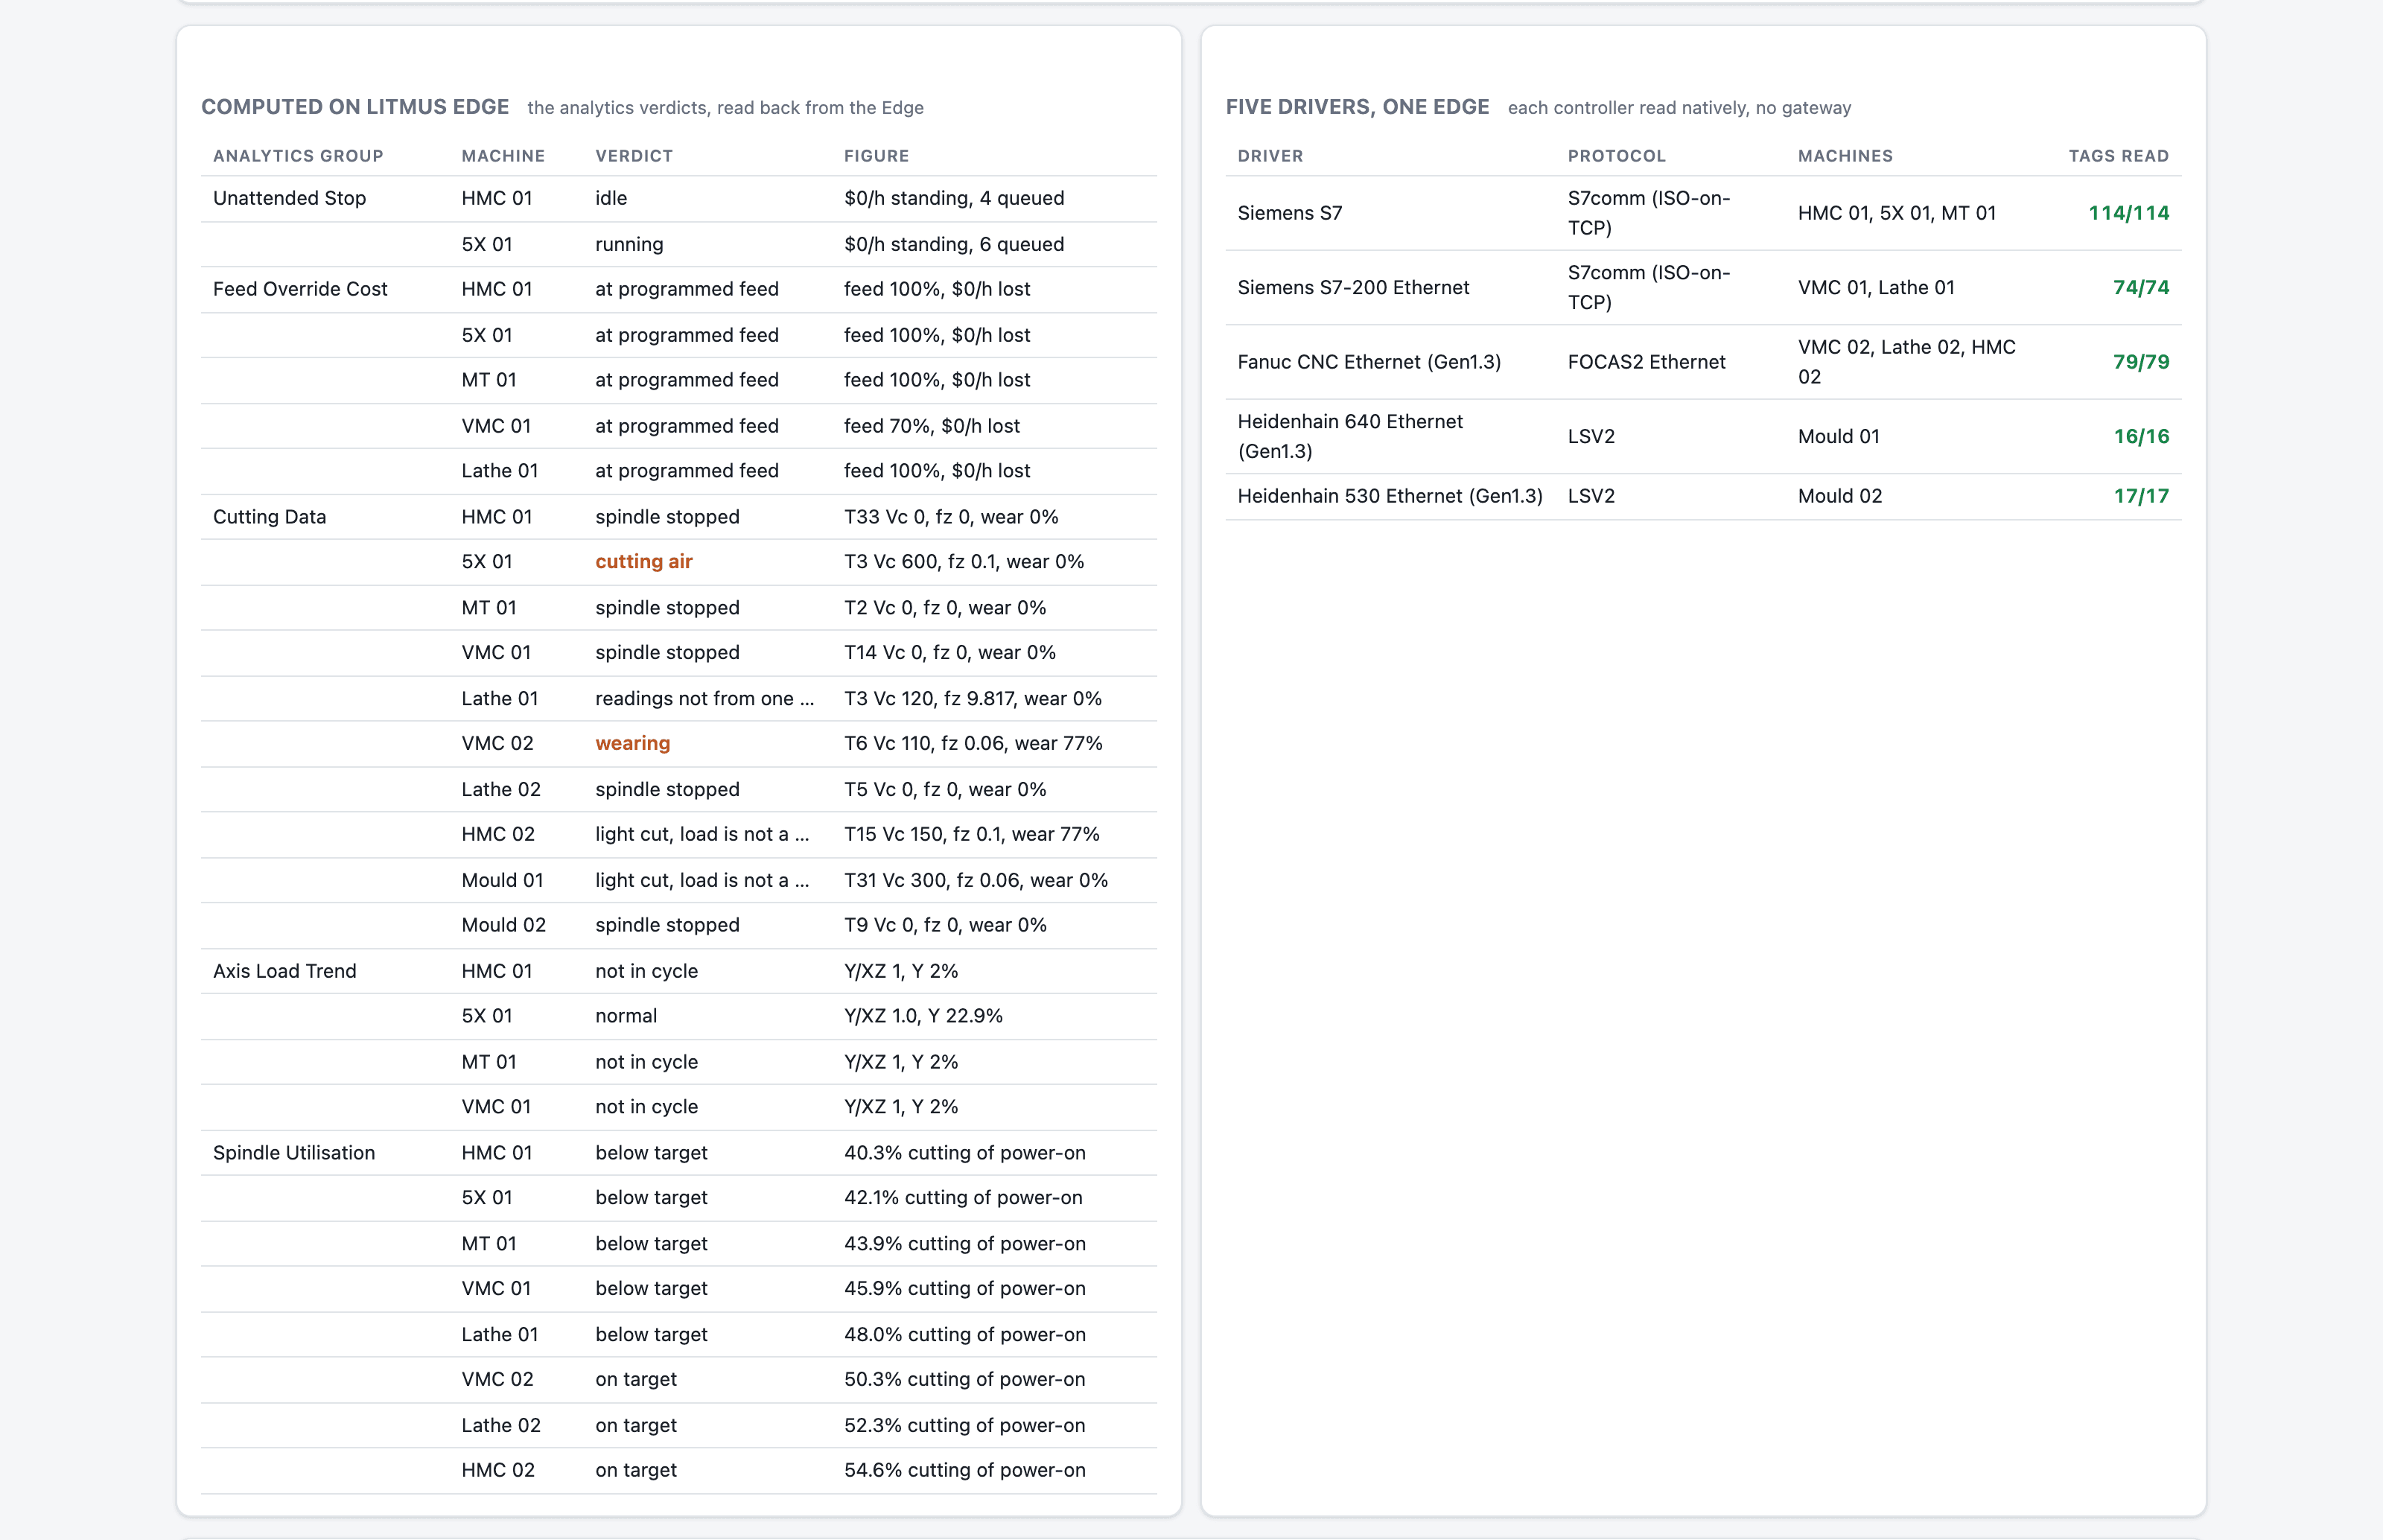Select the Verdict column header
The width and height of the screenshot is (2383, 1540).
point(634,156)
